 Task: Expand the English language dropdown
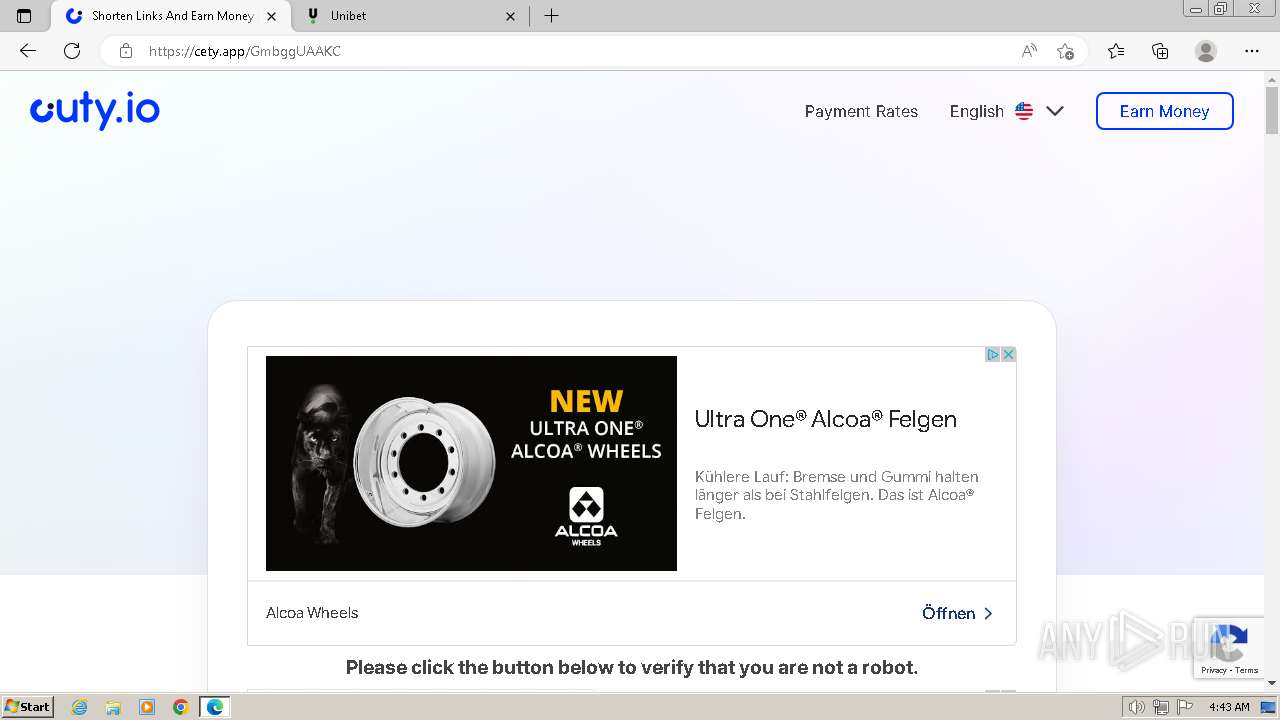pos(1007,111)
